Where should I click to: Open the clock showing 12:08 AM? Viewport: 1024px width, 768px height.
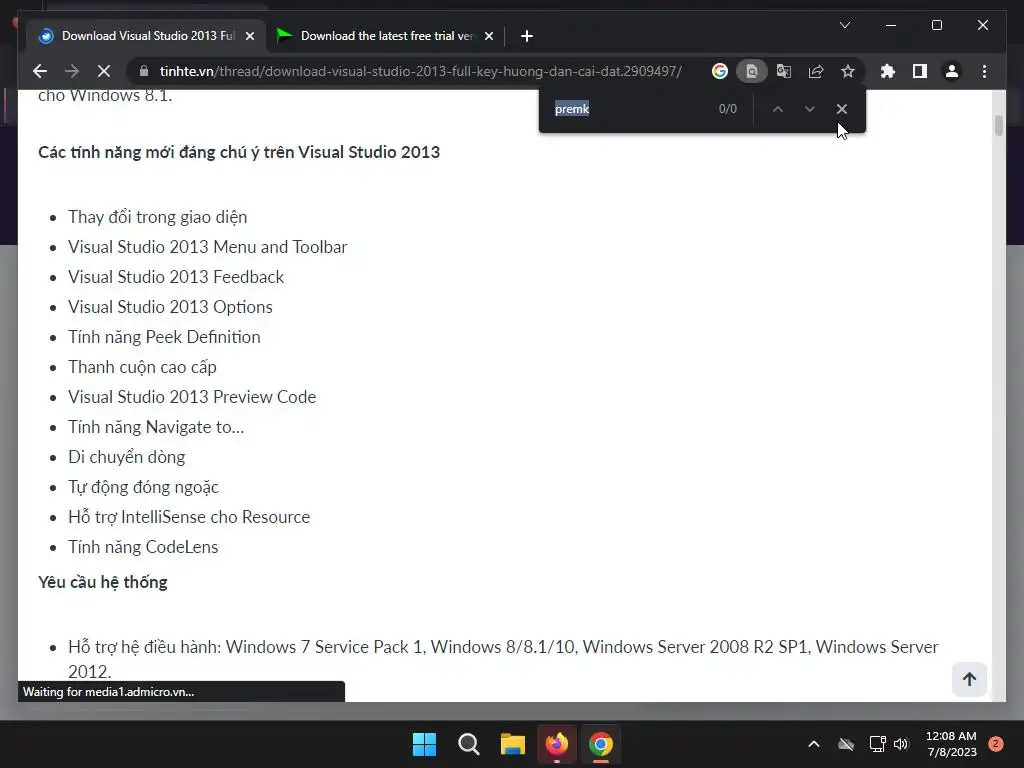[x=951, y=744]
